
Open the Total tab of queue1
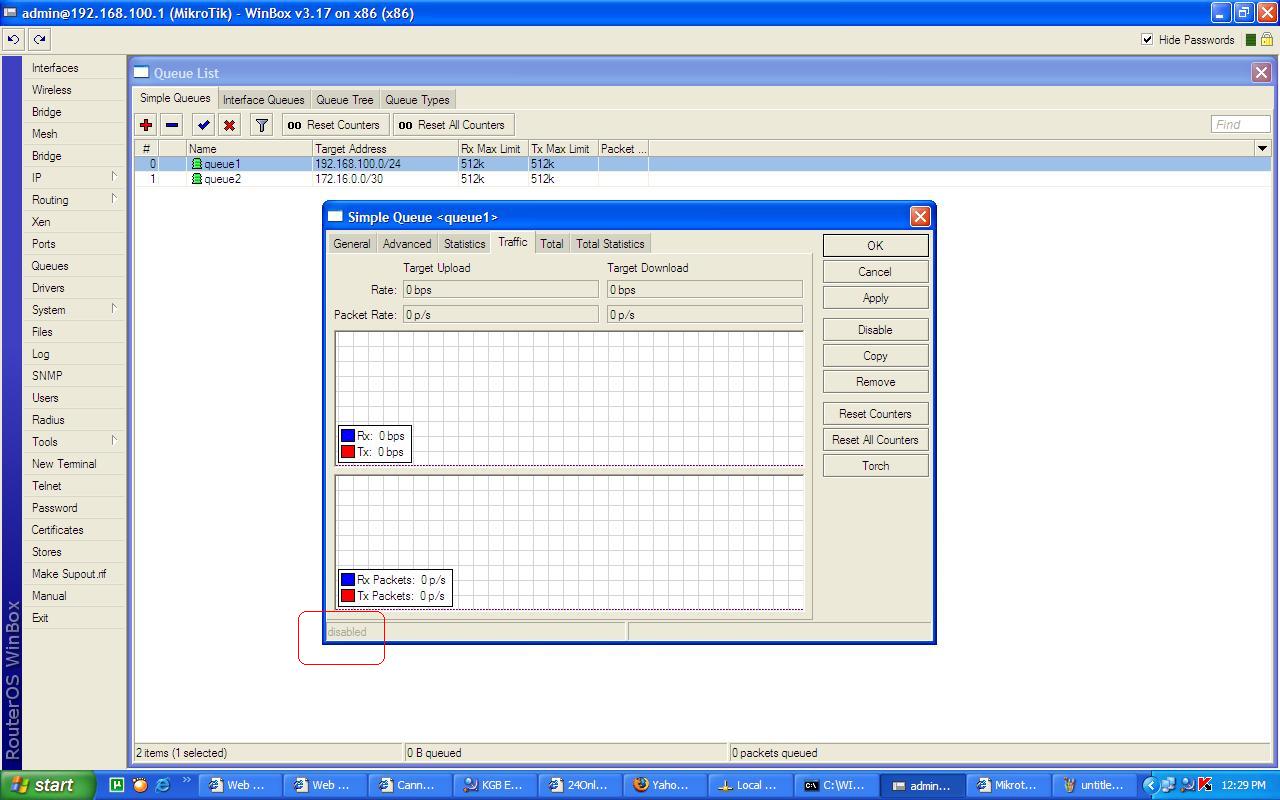tap(551, 244)
